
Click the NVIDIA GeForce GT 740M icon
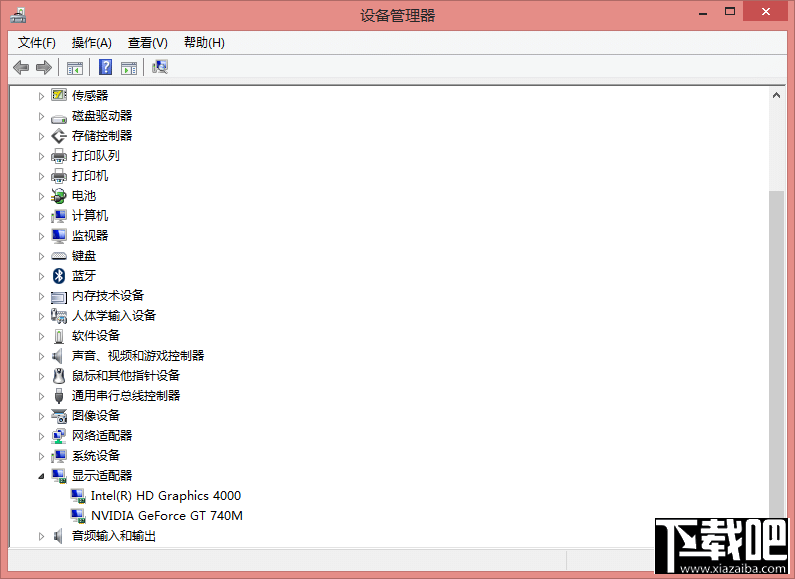point(78,516)
